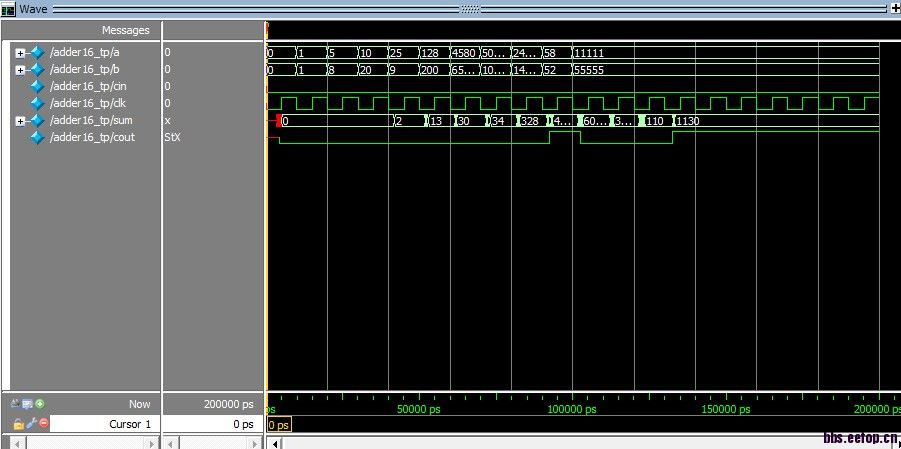Image resolution: width=901 pixels, height=449 pixels.
Task: Click the 11111 segment on signal a waveform
Action: point(725,53)
